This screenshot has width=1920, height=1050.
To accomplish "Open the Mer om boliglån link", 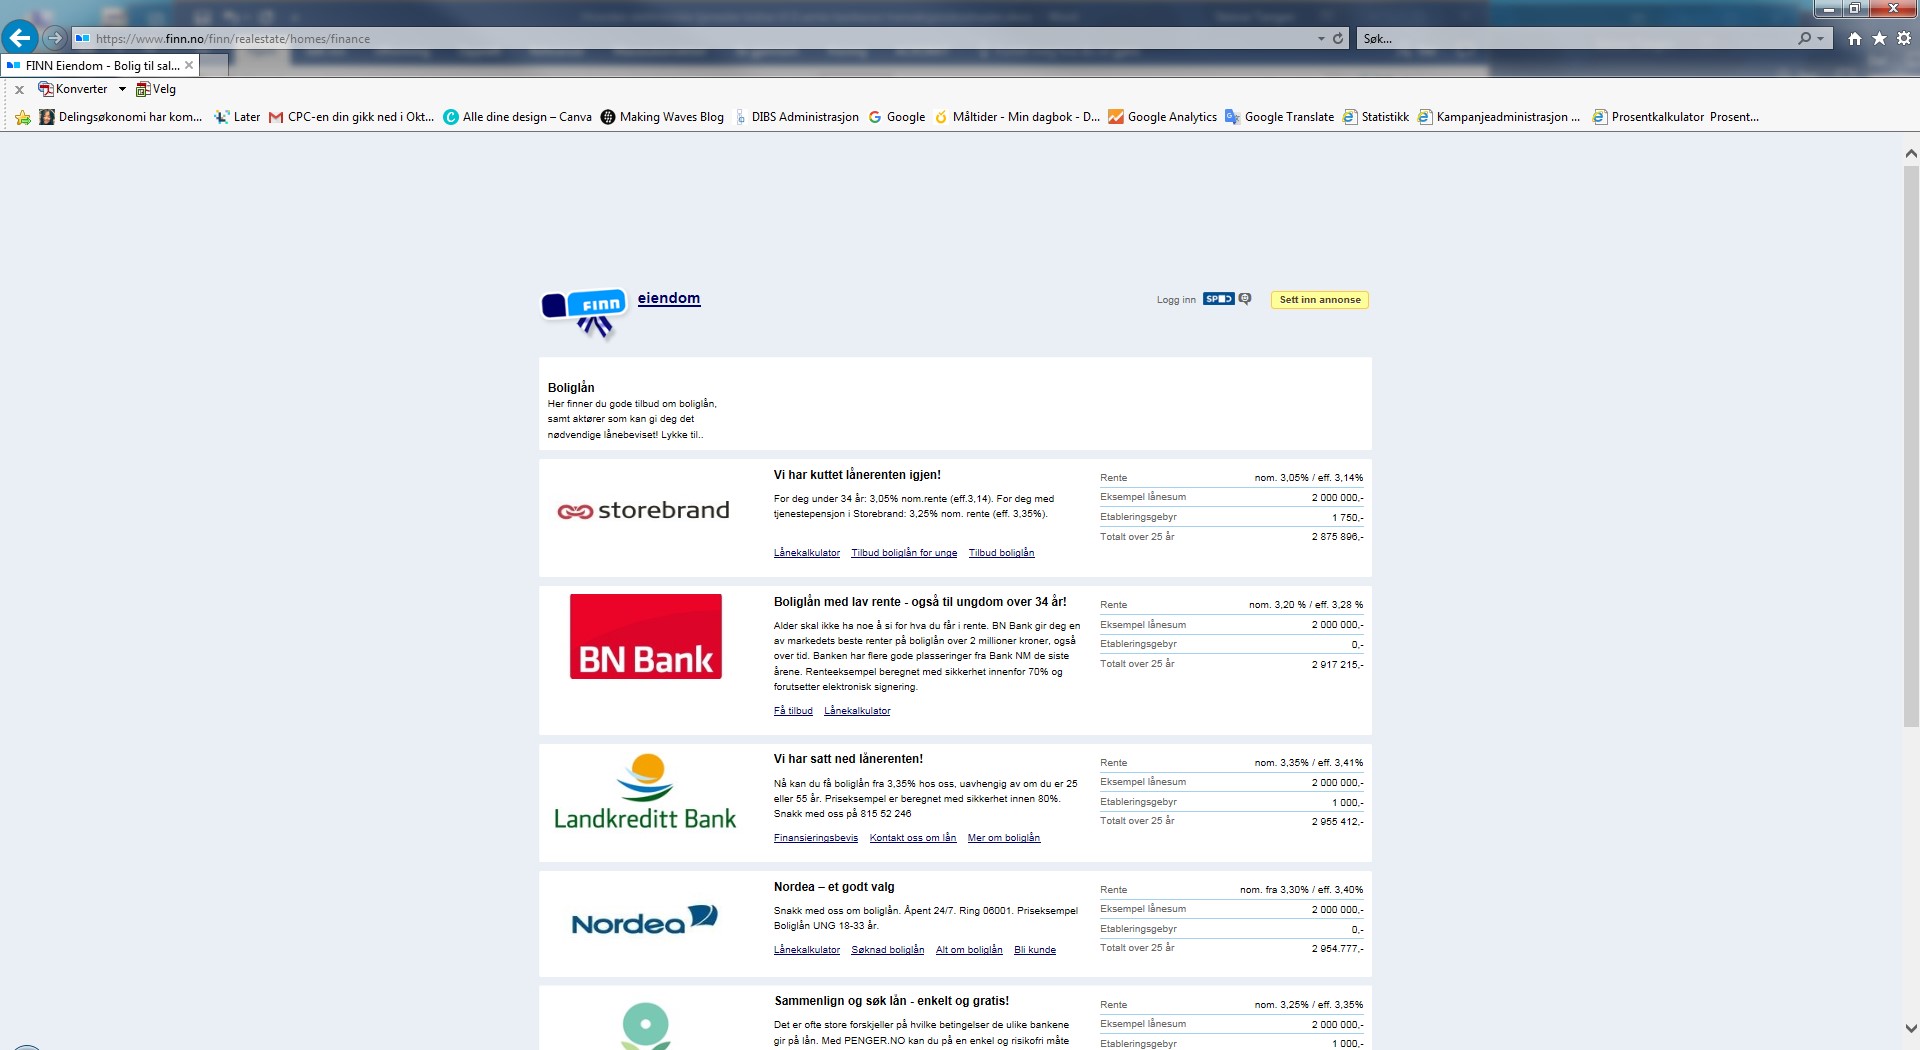I will coord(1004,838).
